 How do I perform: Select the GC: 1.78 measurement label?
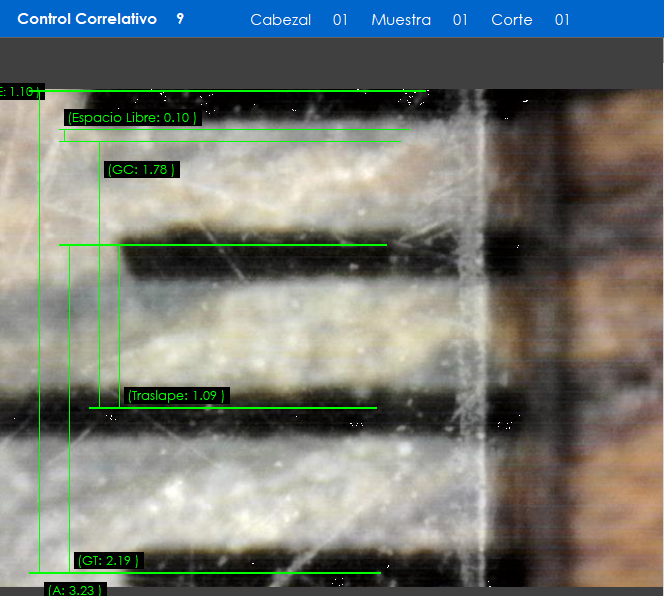coord(142,170)
